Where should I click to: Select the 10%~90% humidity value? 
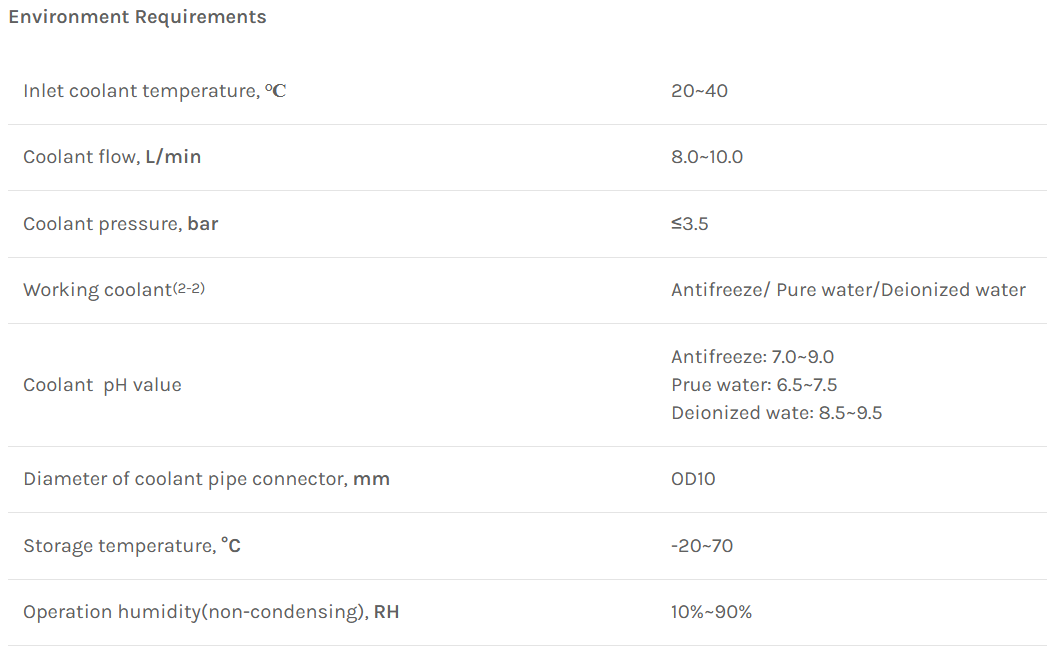pos(711,612)
